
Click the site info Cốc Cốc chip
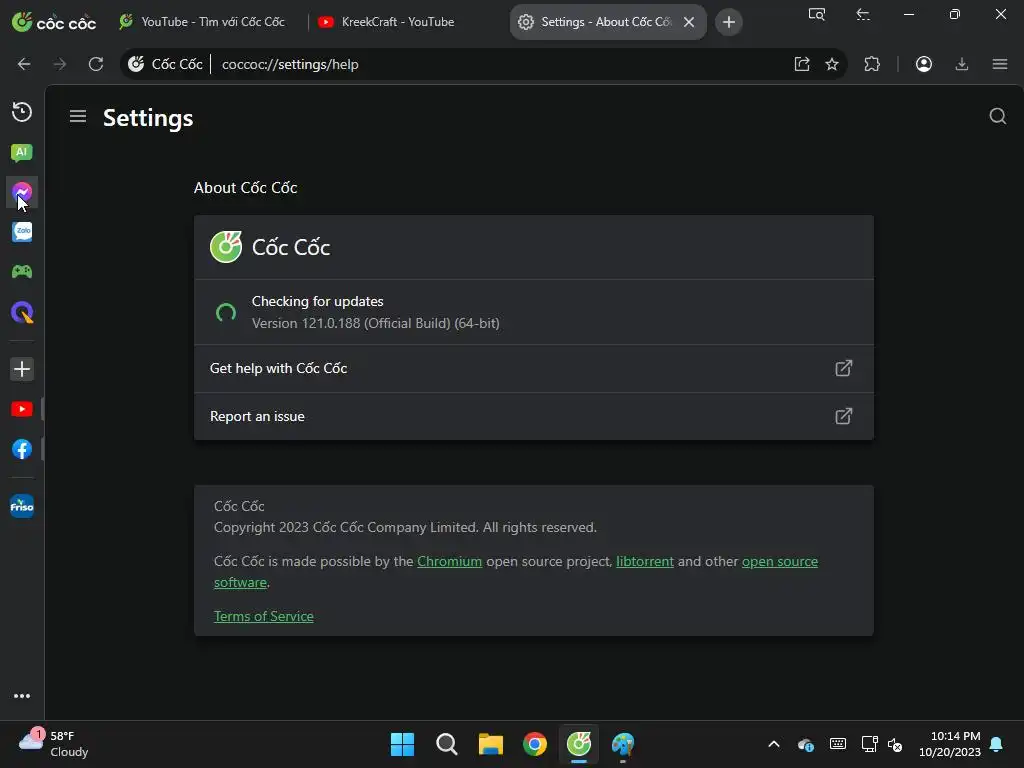coord(166,64)
